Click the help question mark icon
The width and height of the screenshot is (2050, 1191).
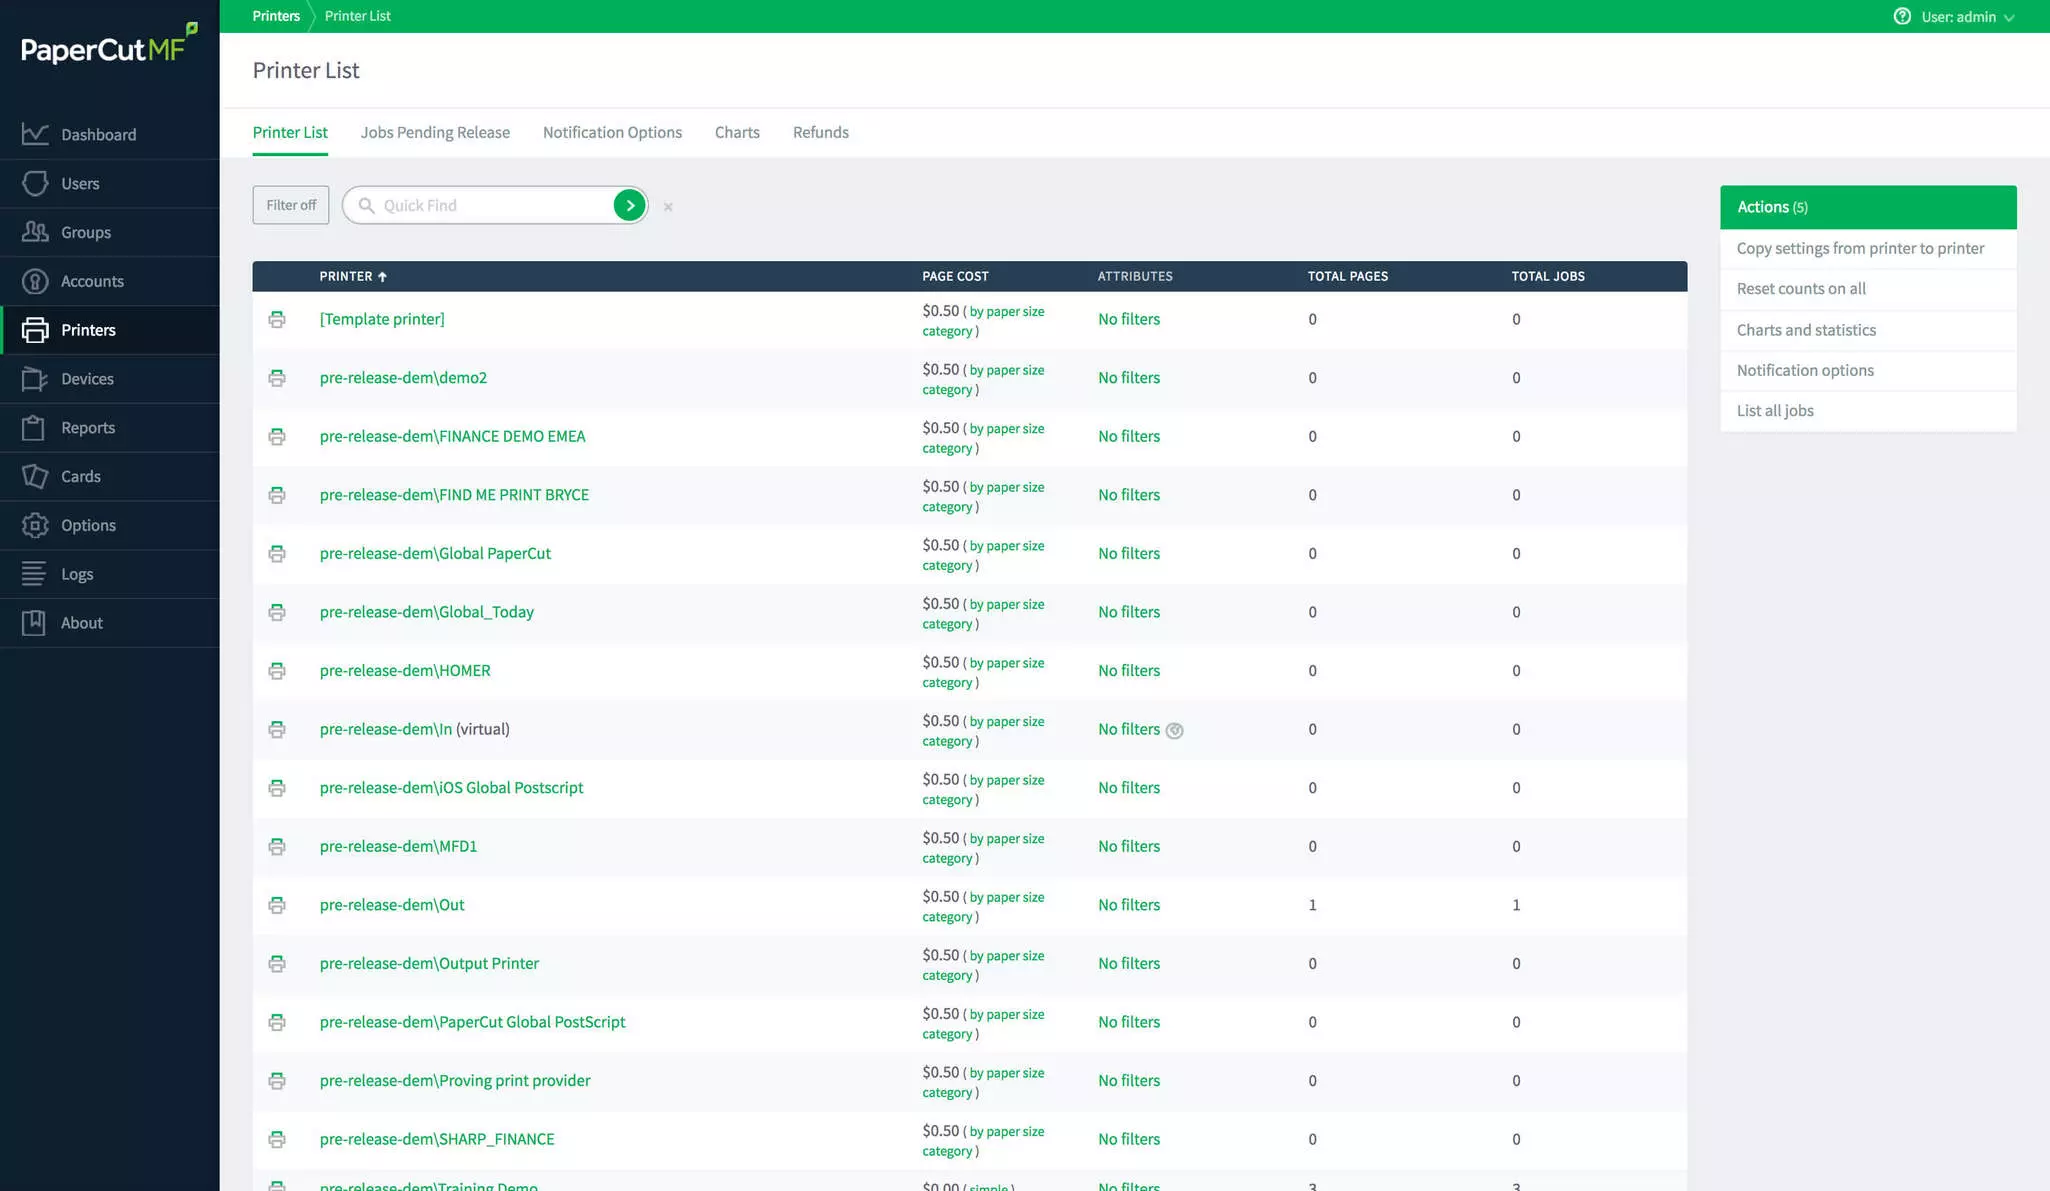[x=1902, y=16]
